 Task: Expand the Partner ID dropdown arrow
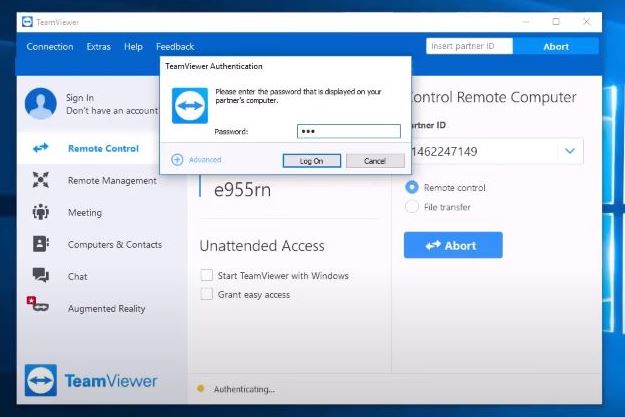(570, 151)
